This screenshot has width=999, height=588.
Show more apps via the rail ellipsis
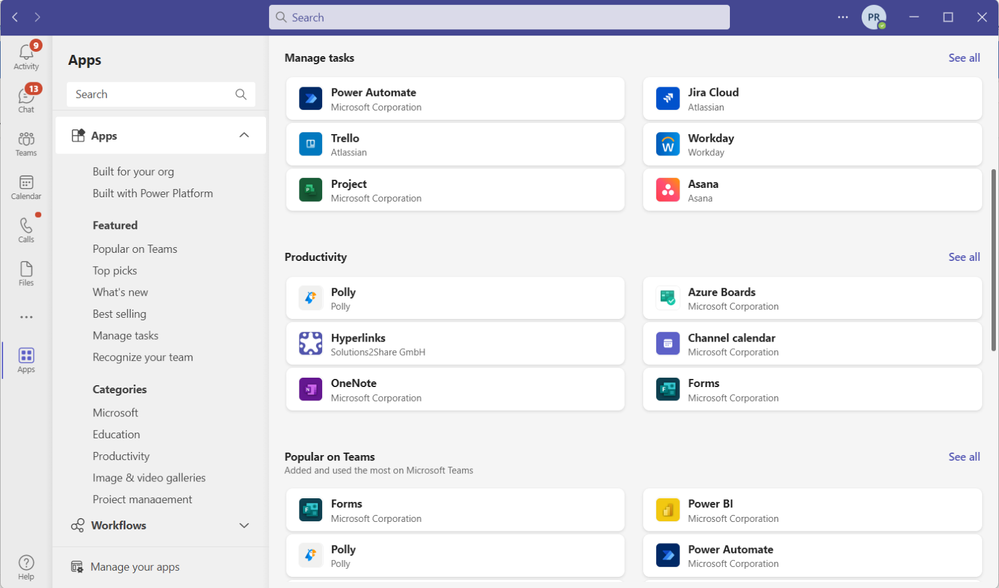coord(26,317)
